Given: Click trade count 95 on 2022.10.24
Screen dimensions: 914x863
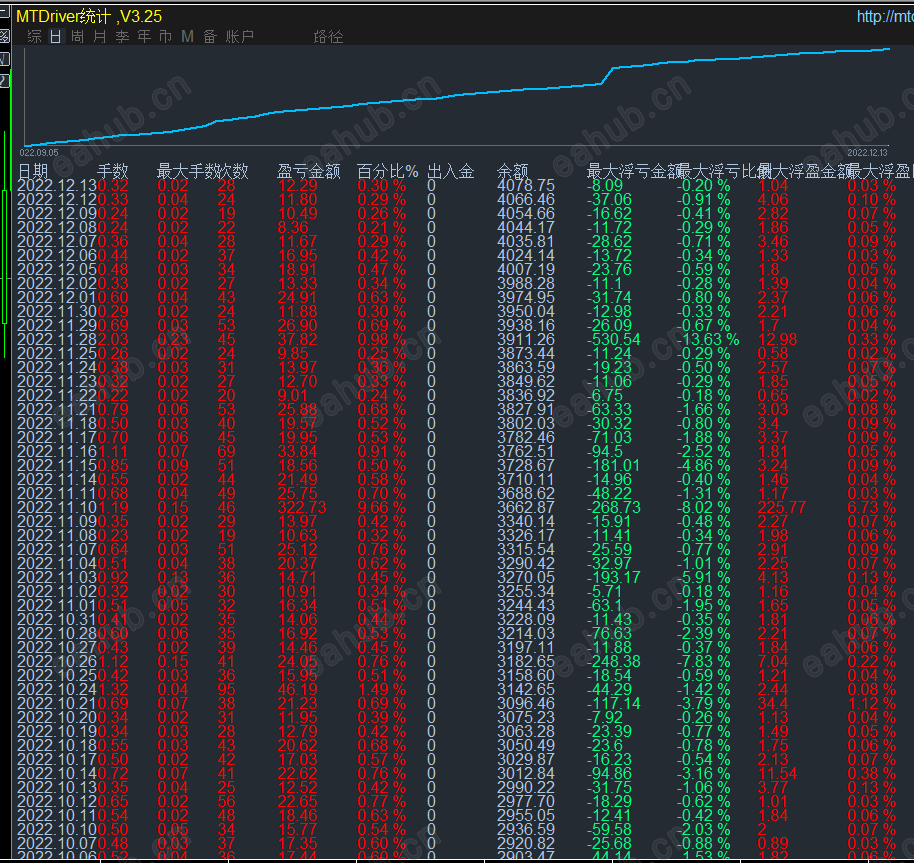Looking at the screenshot, I should coord(226,690).
